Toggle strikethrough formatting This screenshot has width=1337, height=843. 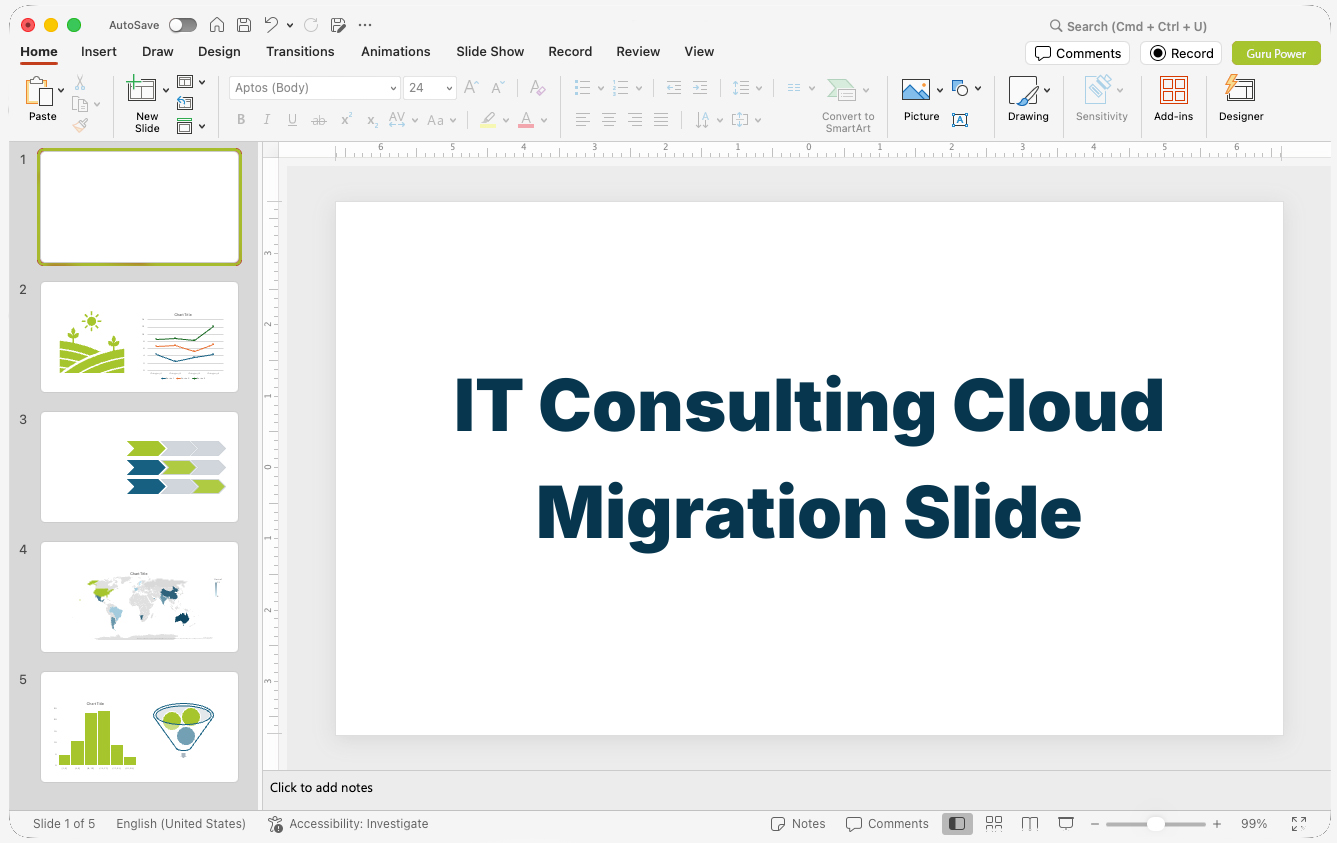pos(319,120)
